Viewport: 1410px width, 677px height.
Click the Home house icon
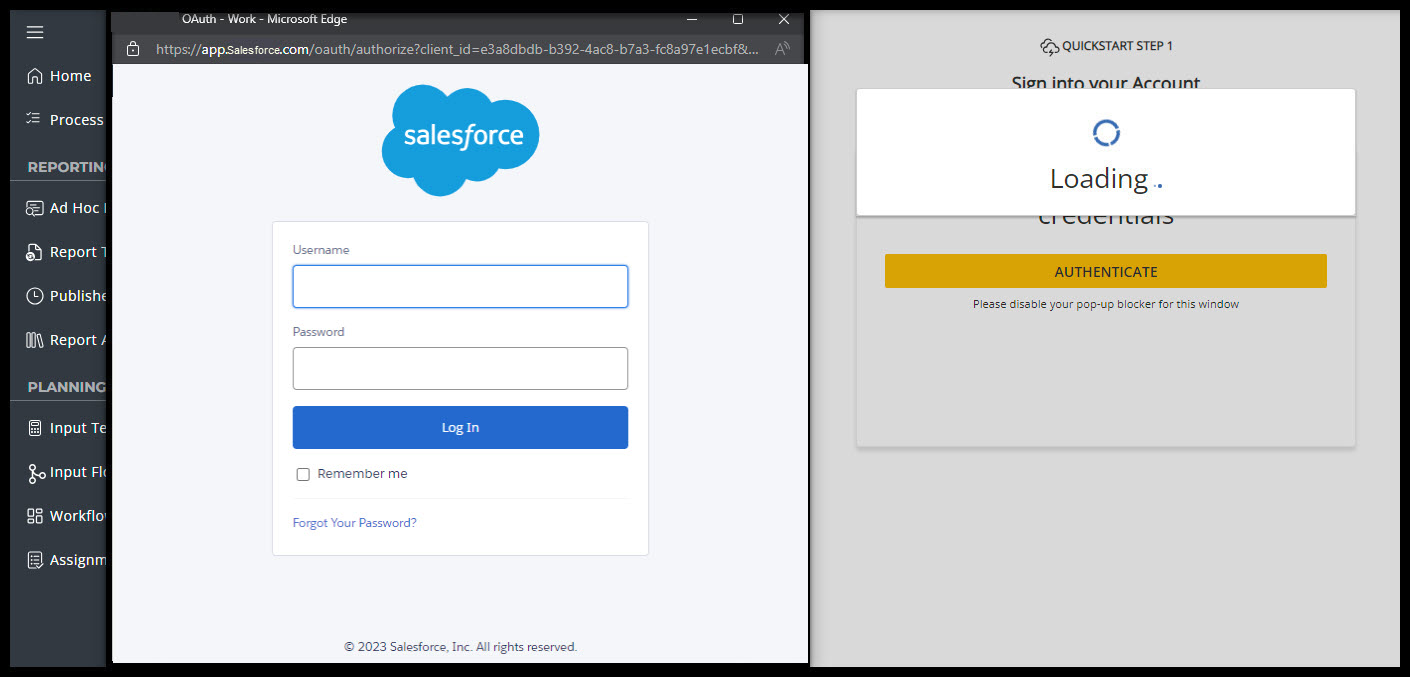pos(35,76)
